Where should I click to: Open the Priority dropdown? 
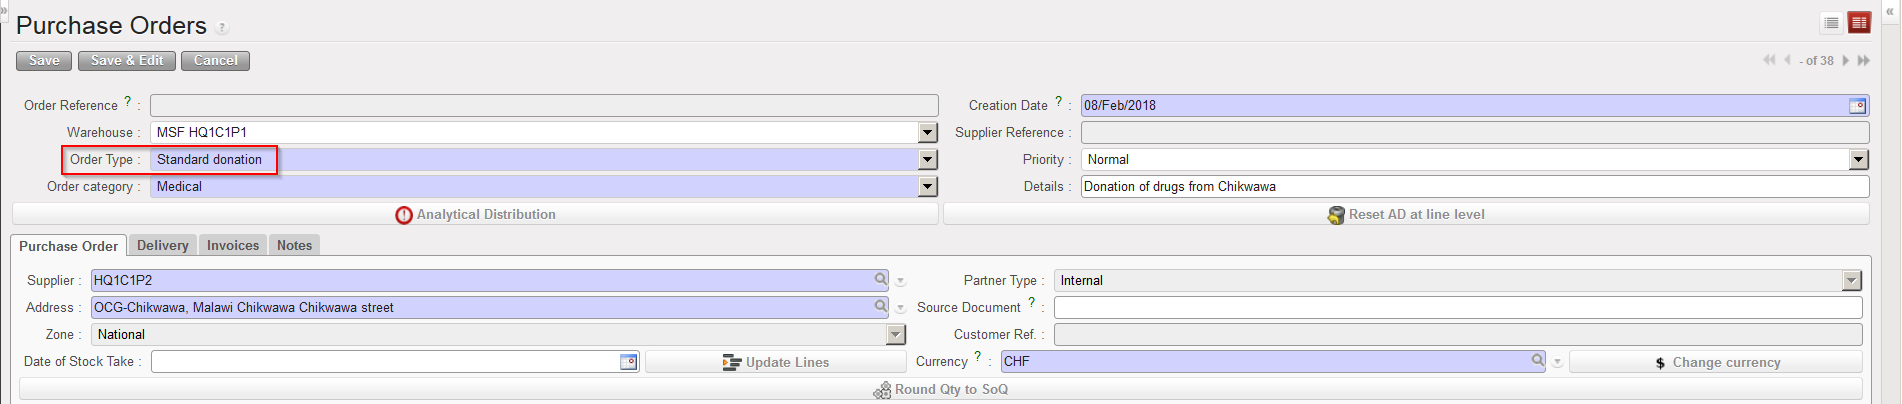pos(1858,160)
